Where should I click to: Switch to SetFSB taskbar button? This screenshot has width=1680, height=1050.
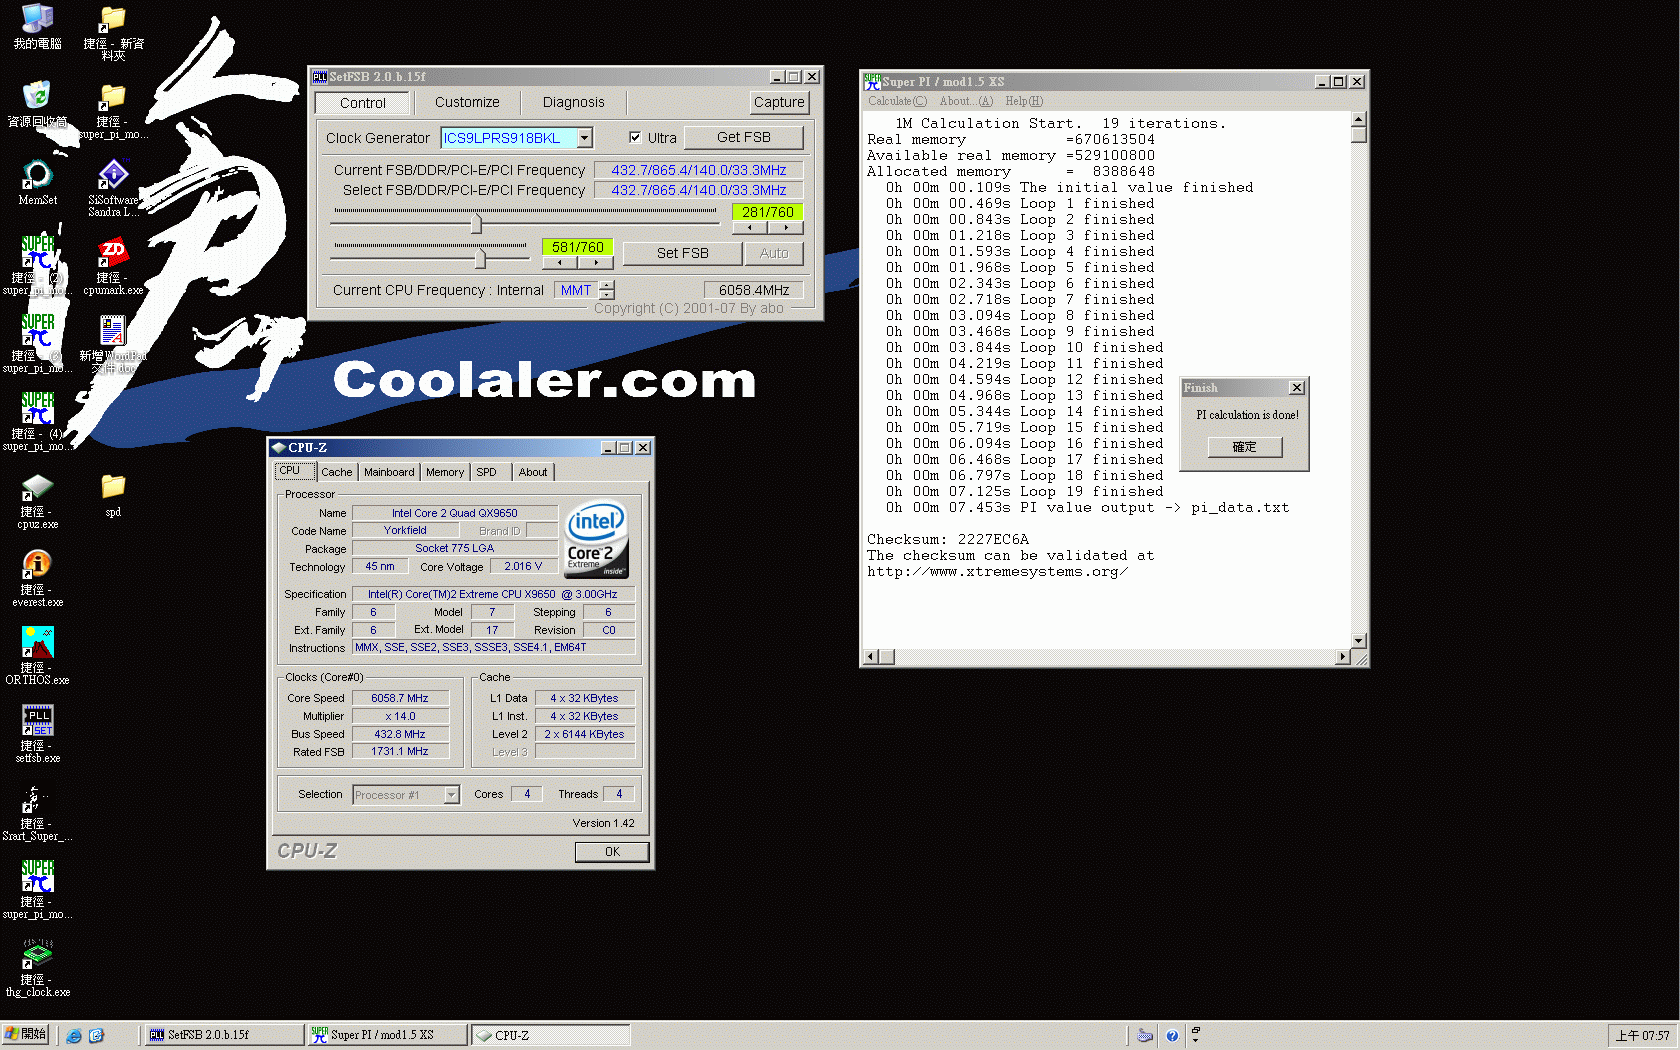click(223, 1035)
